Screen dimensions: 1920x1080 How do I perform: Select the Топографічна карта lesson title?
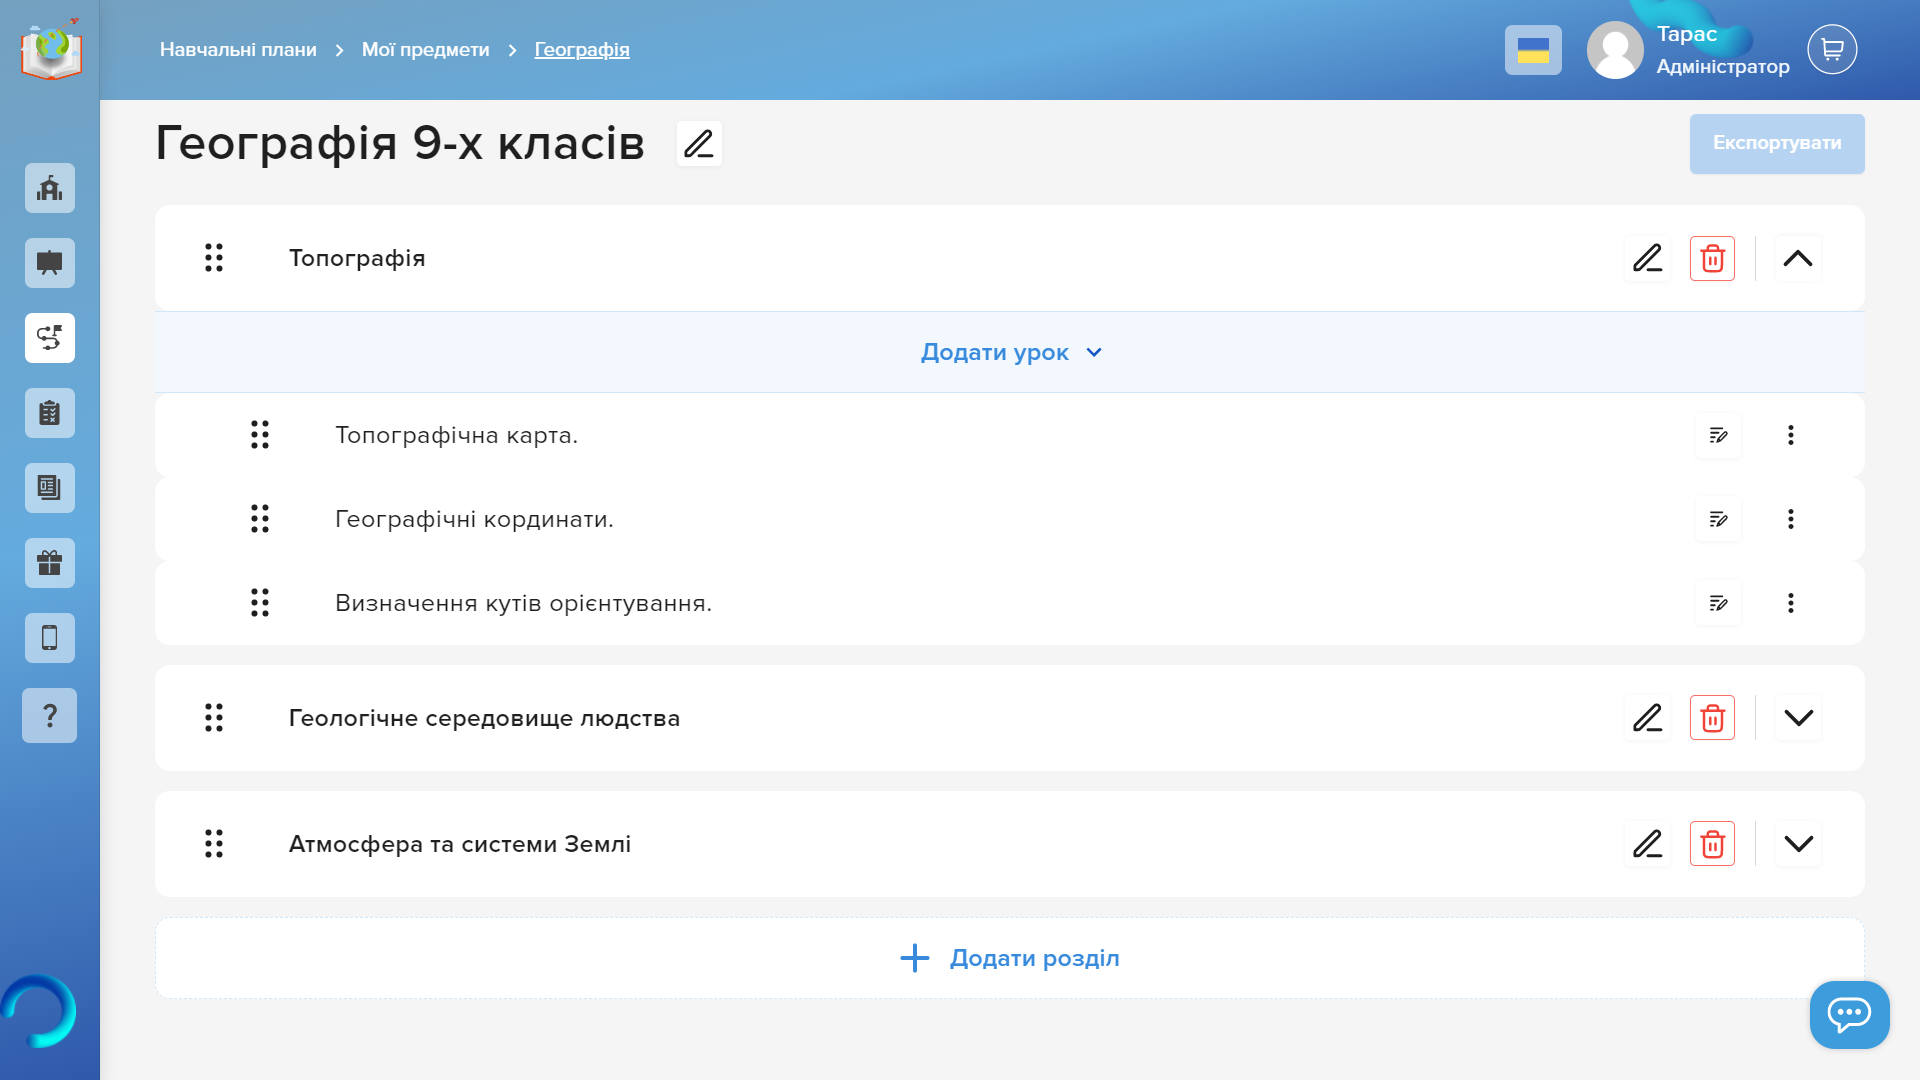click(456, 435)
